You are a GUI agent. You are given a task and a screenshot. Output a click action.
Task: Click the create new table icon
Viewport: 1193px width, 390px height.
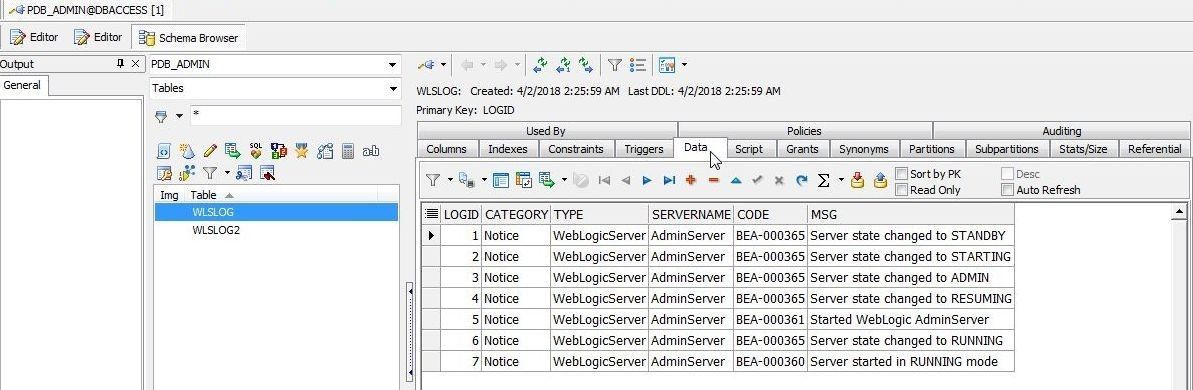point(186,151)
